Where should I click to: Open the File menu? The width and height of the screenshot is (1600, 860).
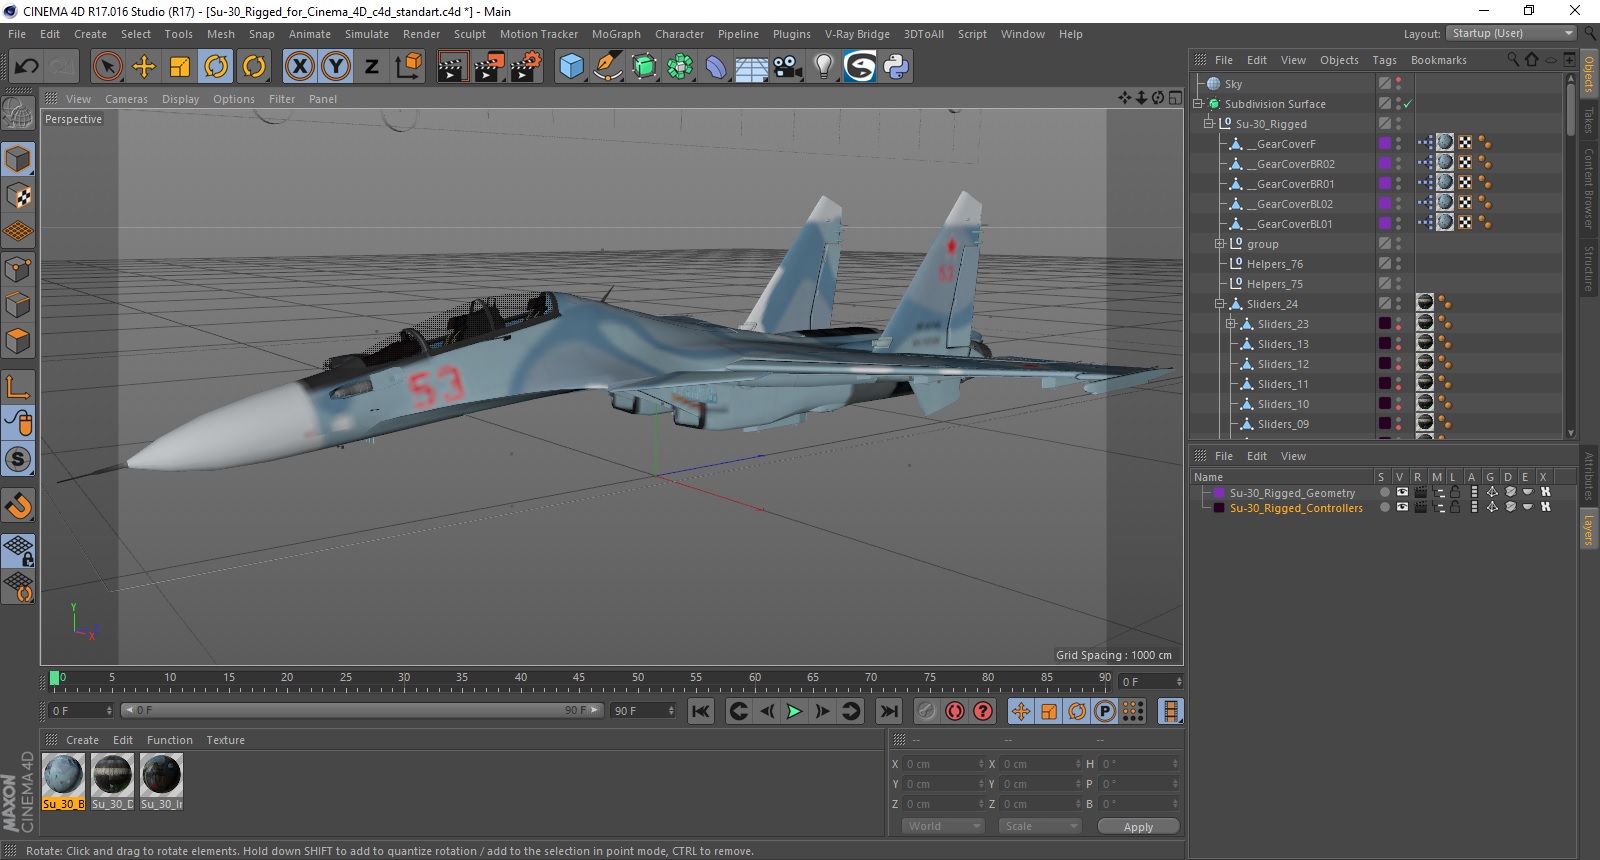[x=17, y=34]
